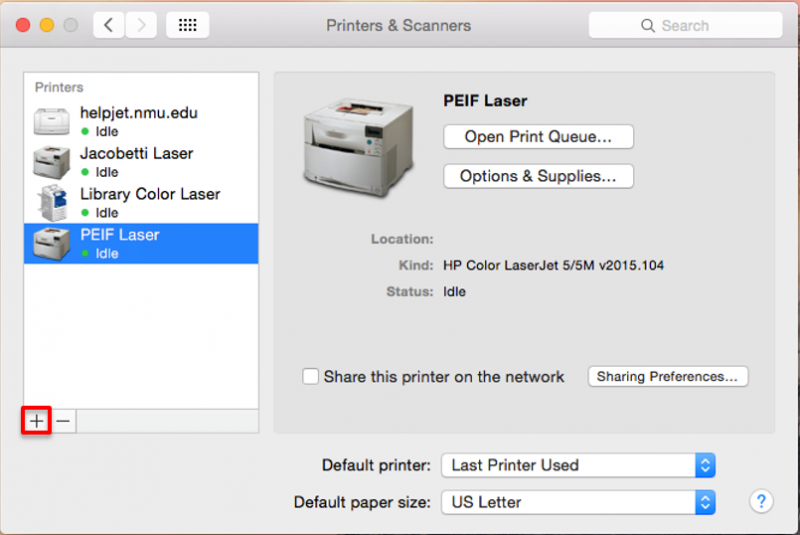
Task: Click the helpjet.nmu.edu printer icon
Action: (x=52, y=121)
